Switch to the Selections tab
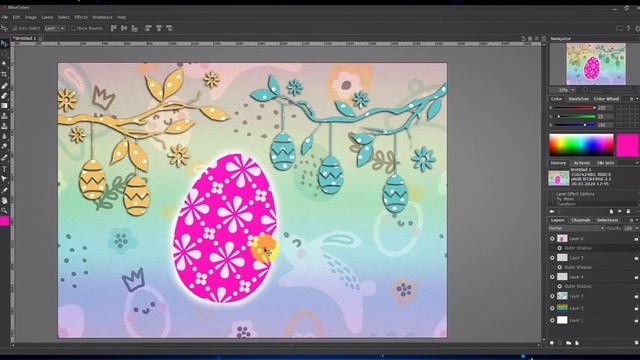The image size is (640, 360). (x=607, y=220)
